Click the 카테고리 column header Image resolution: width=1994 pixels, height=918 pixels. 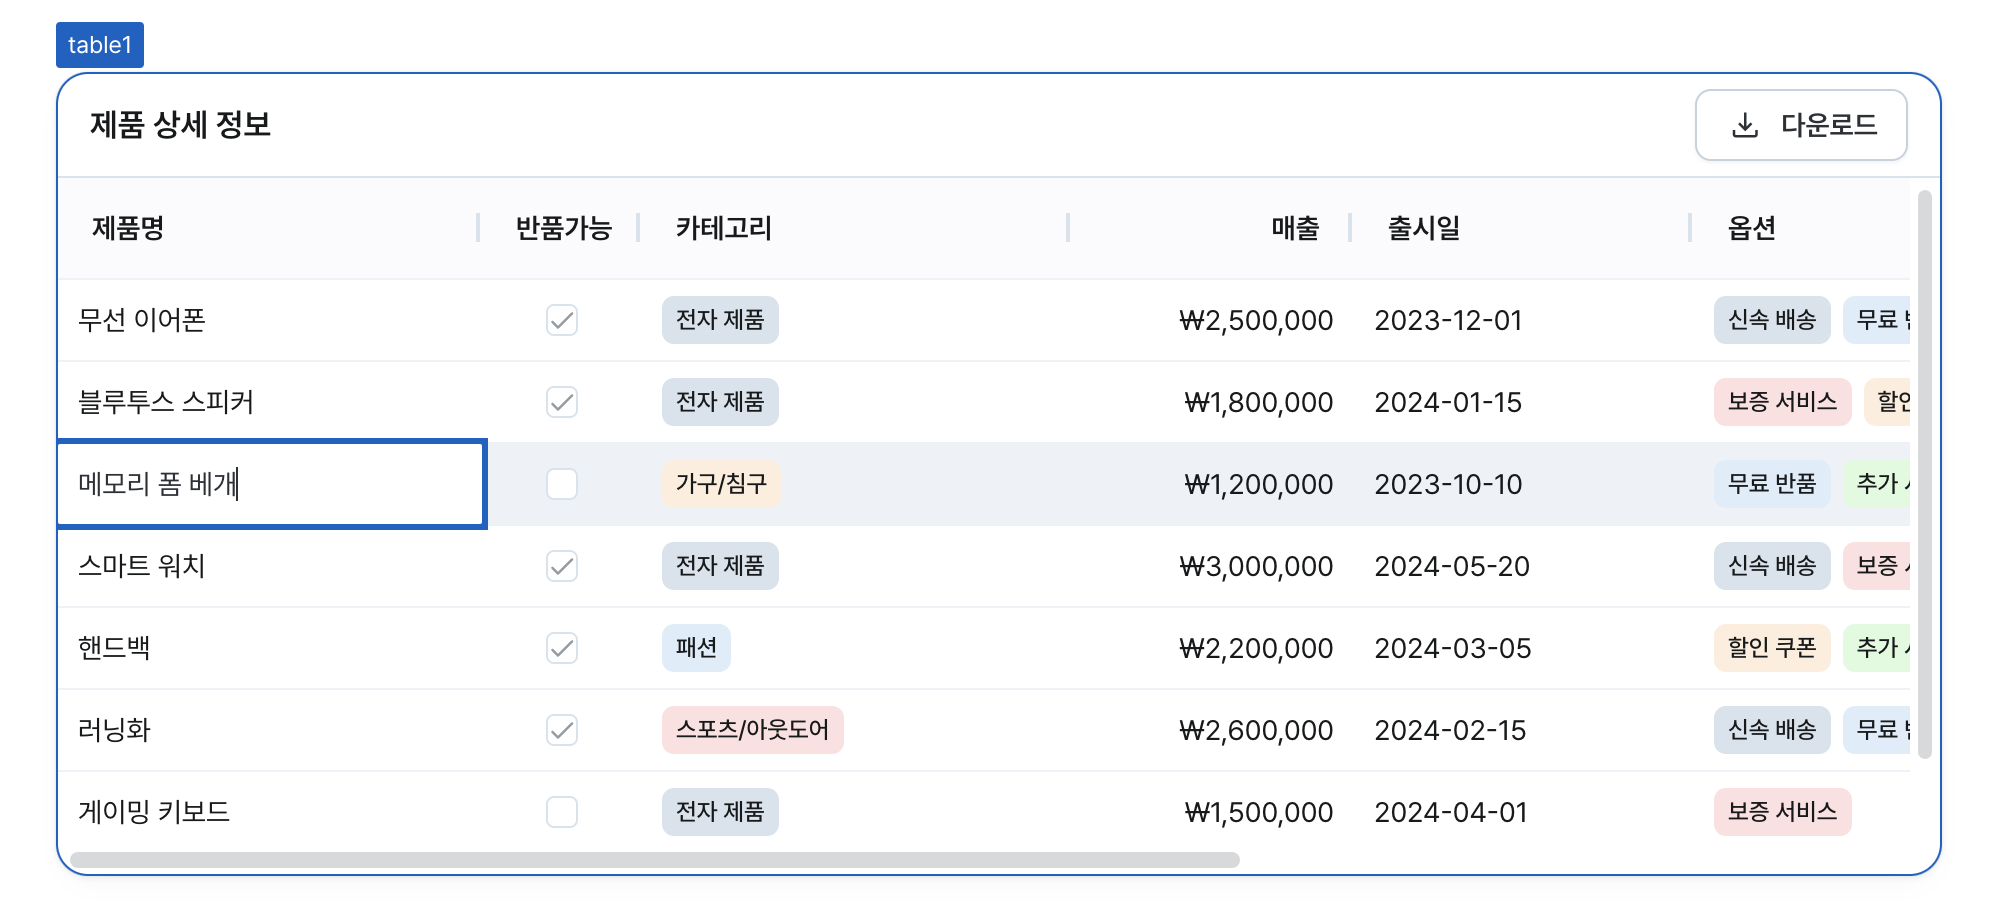tap(724, 228)
